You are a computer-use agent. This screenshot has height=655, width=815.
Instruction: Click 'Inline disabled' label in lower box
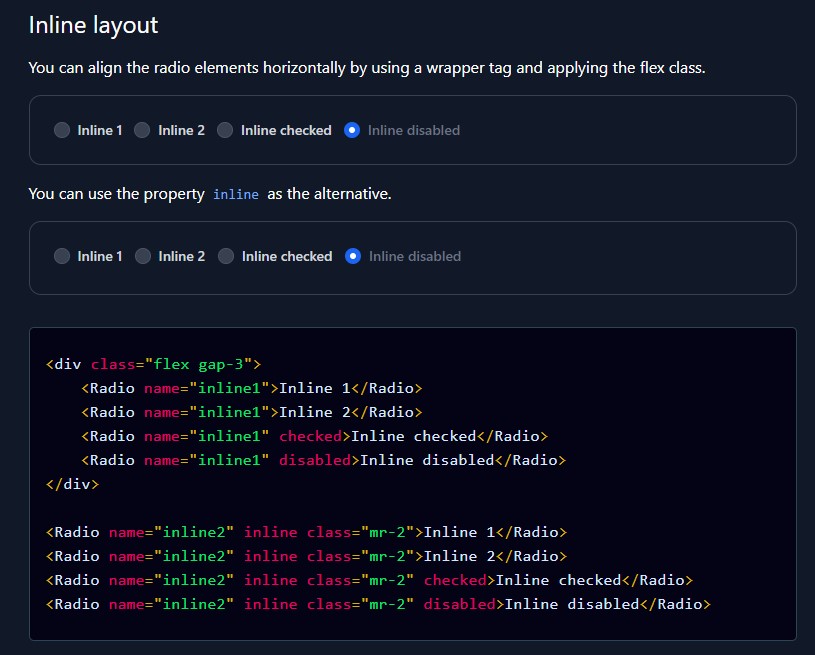[x=415, y=257]
